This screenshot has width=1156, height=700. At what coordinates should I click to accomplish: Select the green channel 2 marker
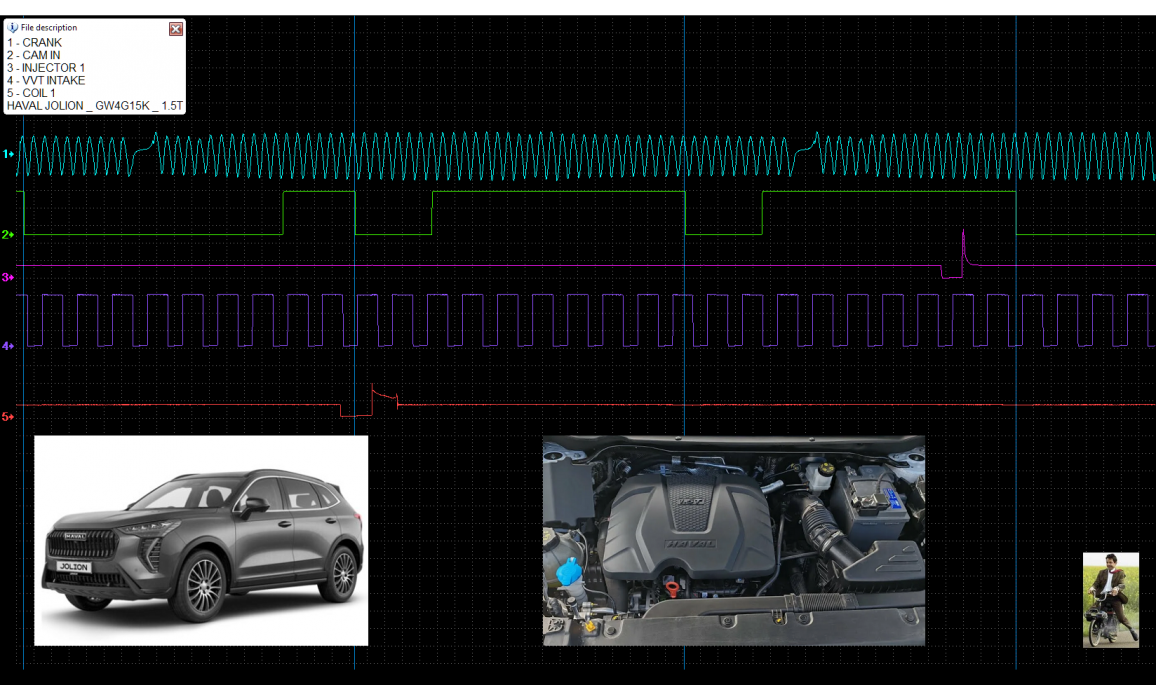click(6, 235)
